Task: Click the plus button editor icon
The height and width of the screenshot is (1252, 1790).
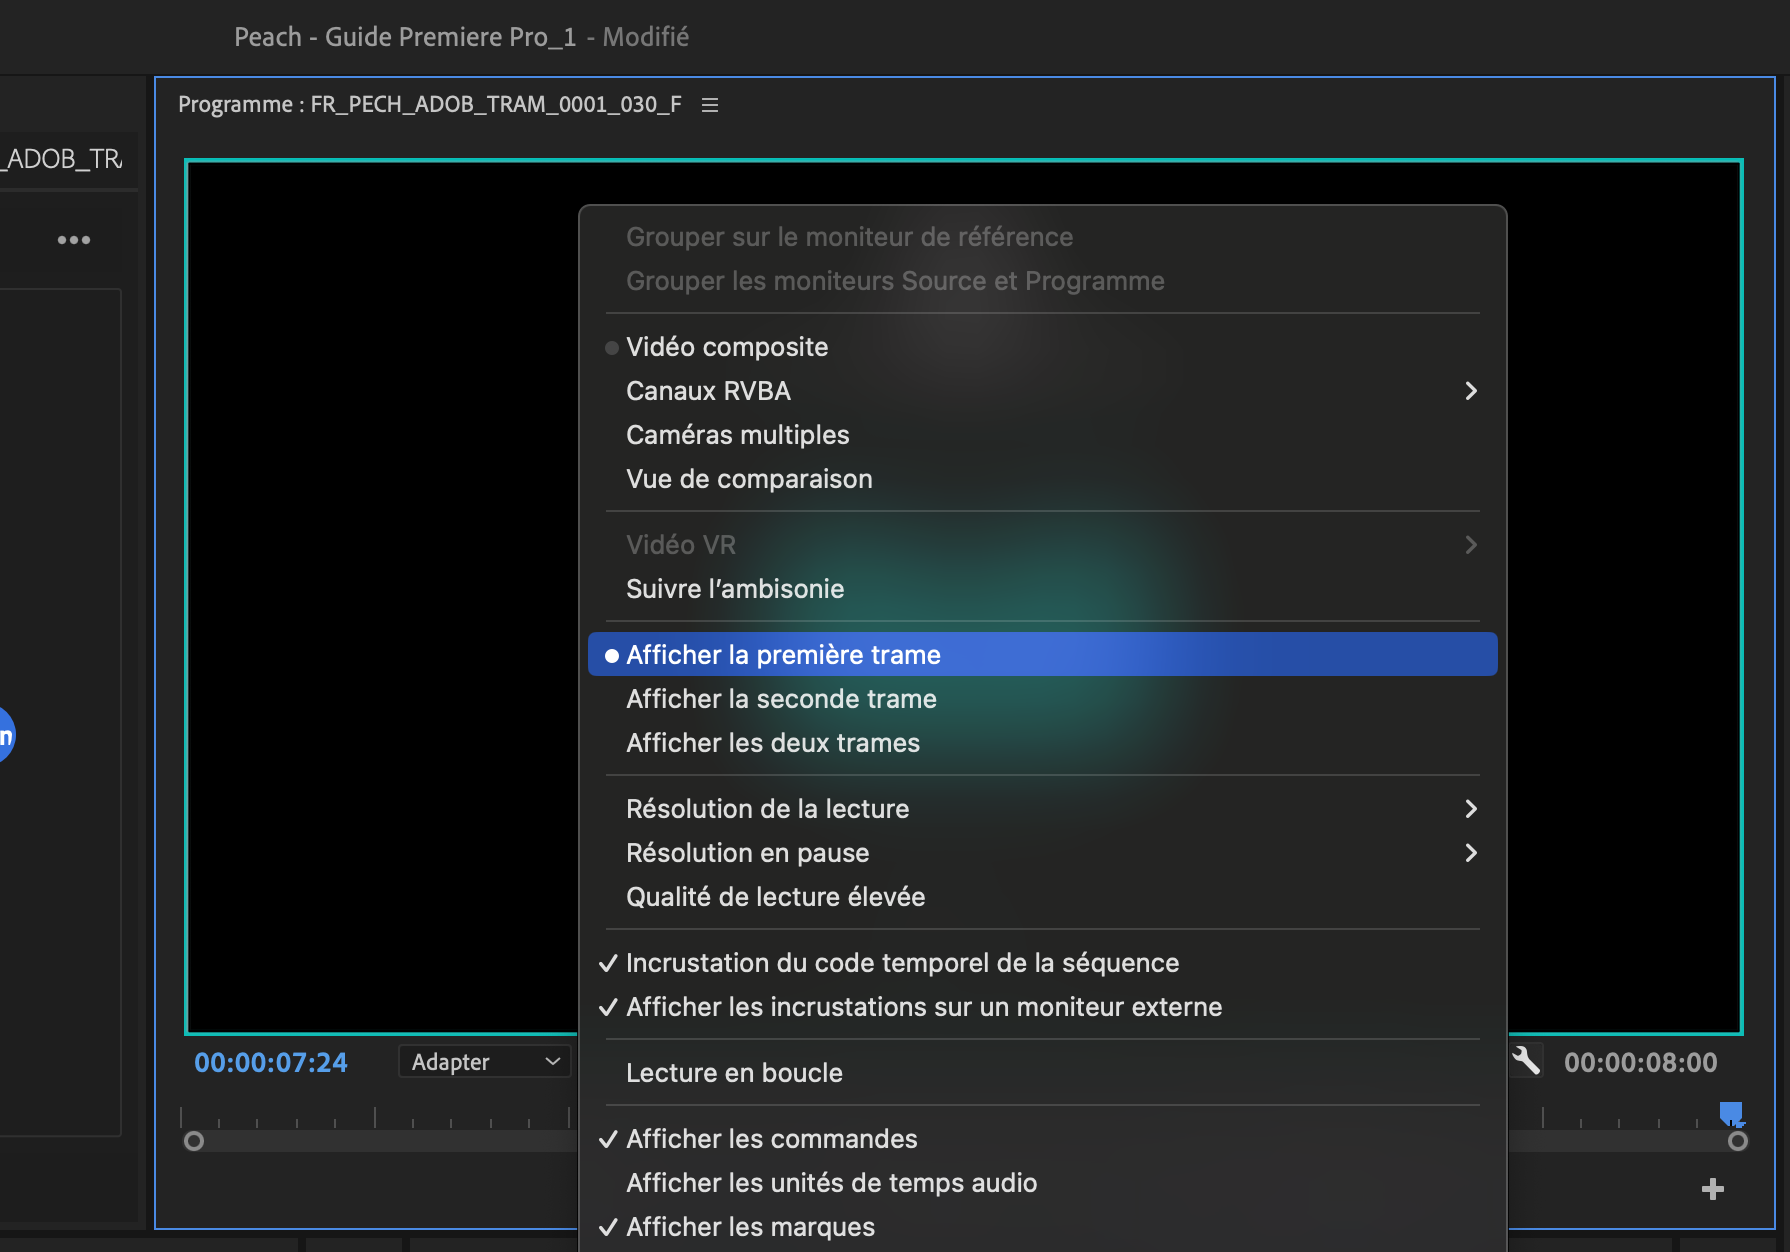Action: coord(1712,1189)
